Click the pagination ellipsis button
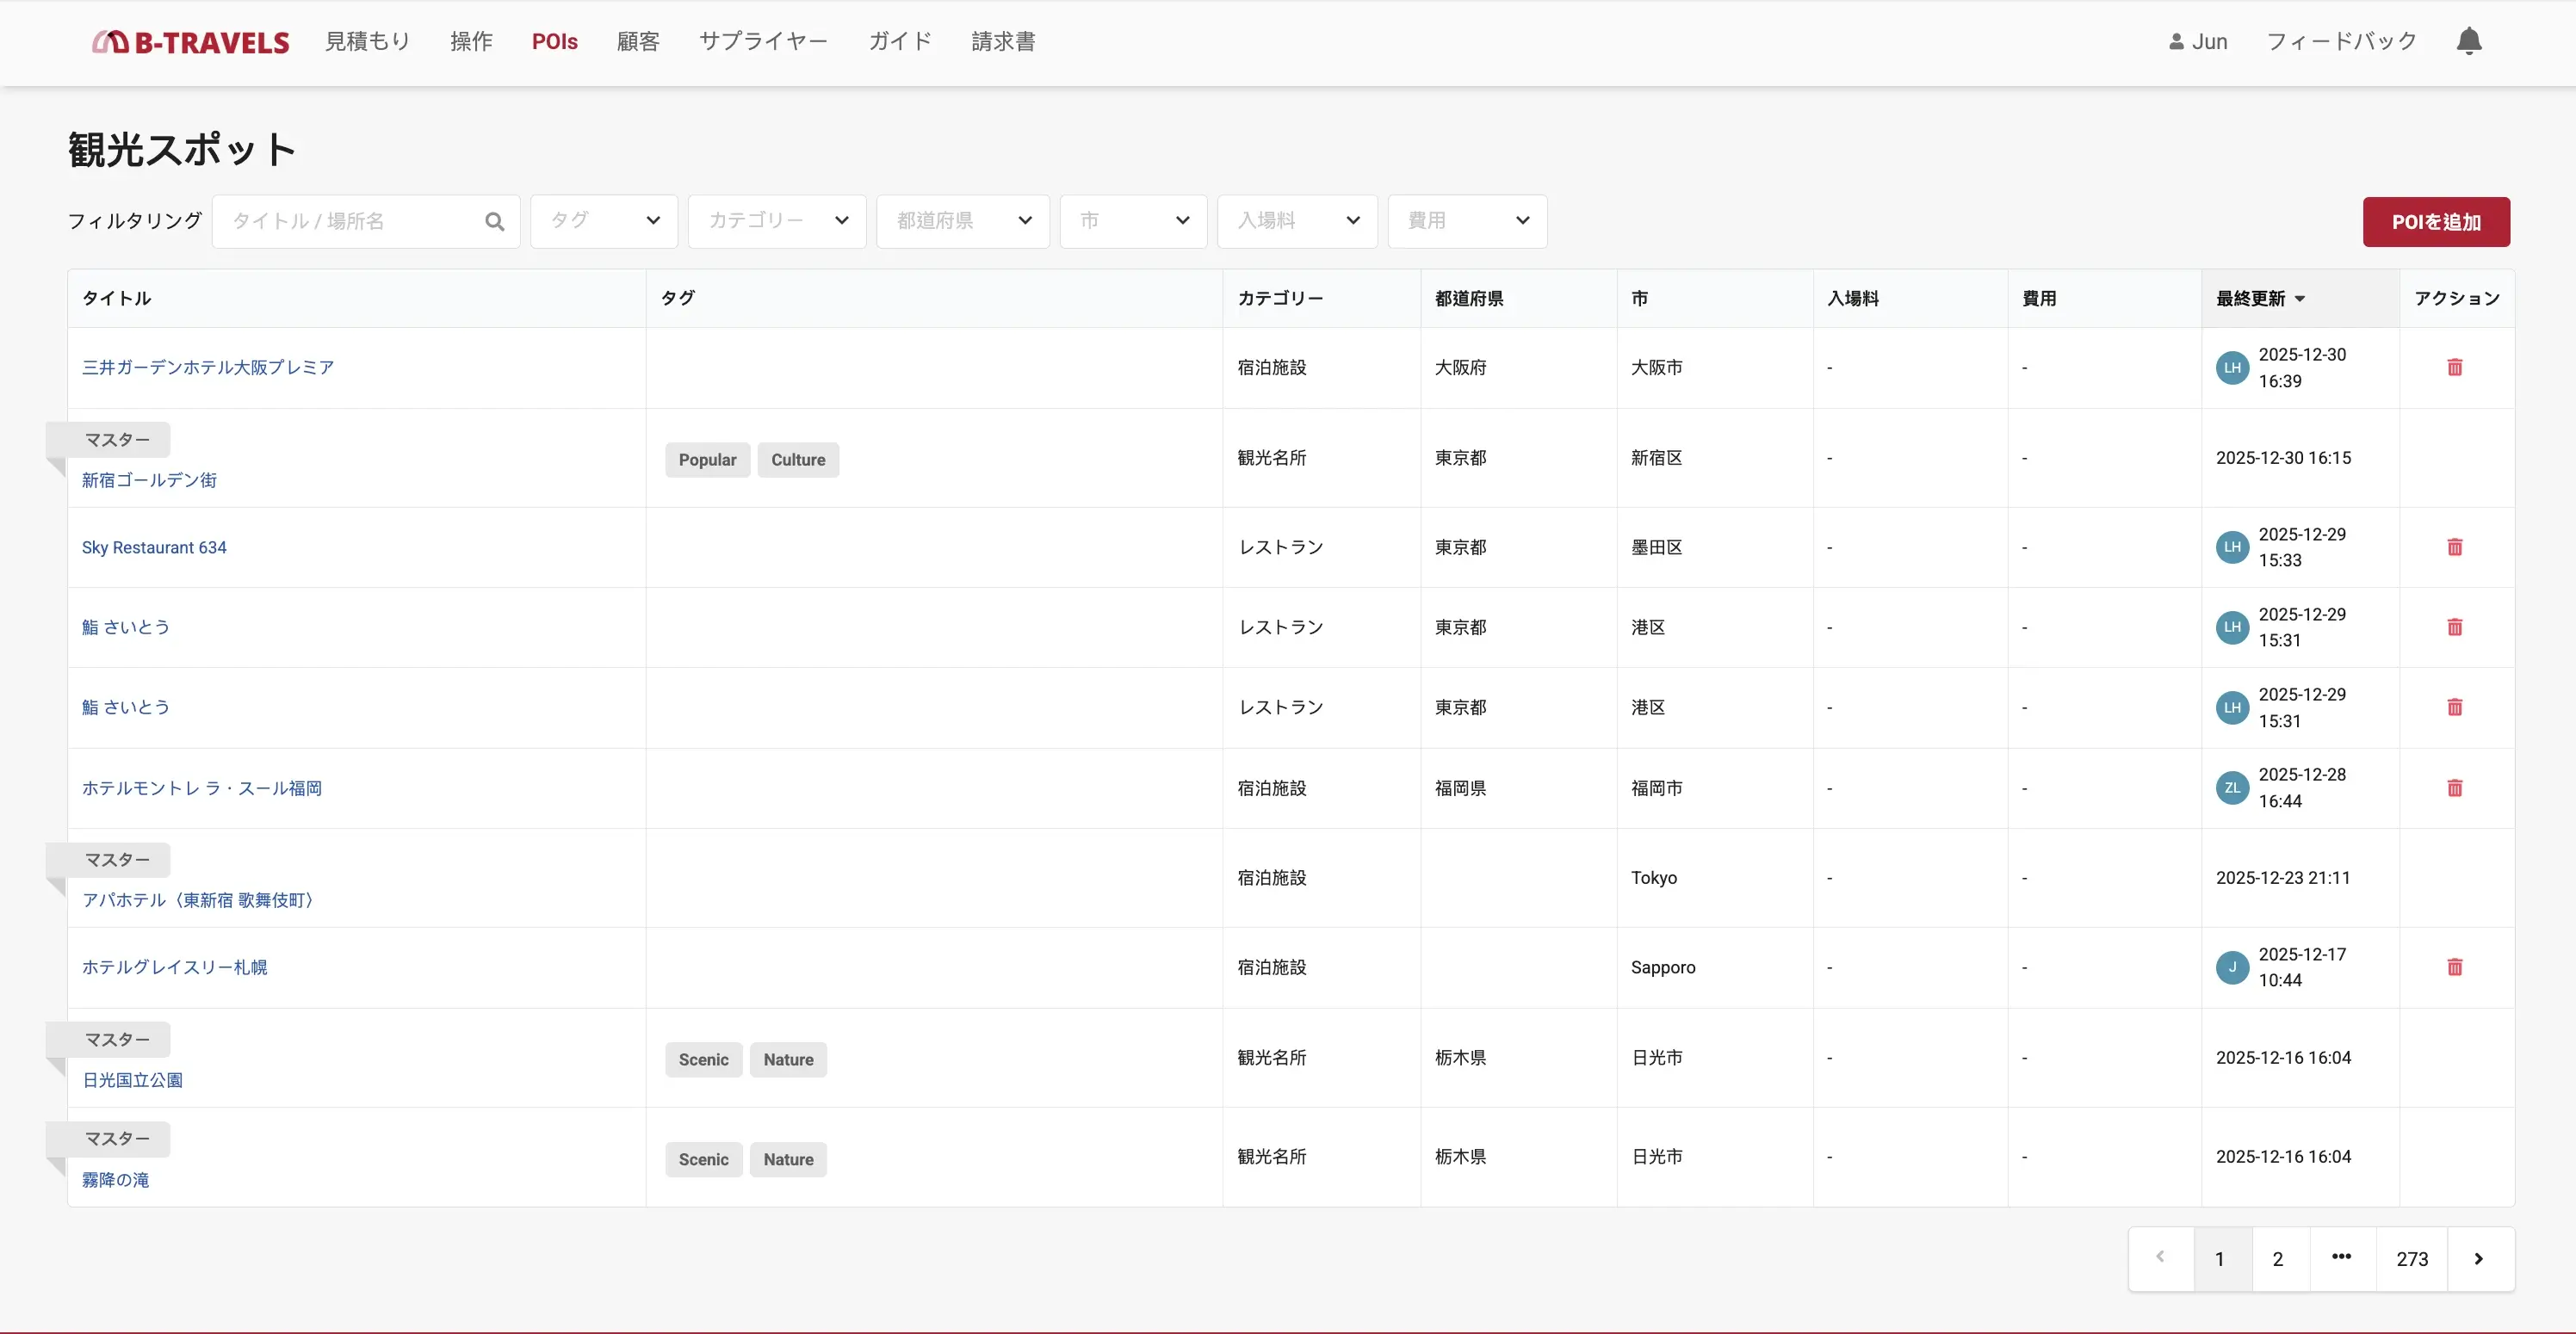This screenshot has height=1334, width=2576. 2342,1259
